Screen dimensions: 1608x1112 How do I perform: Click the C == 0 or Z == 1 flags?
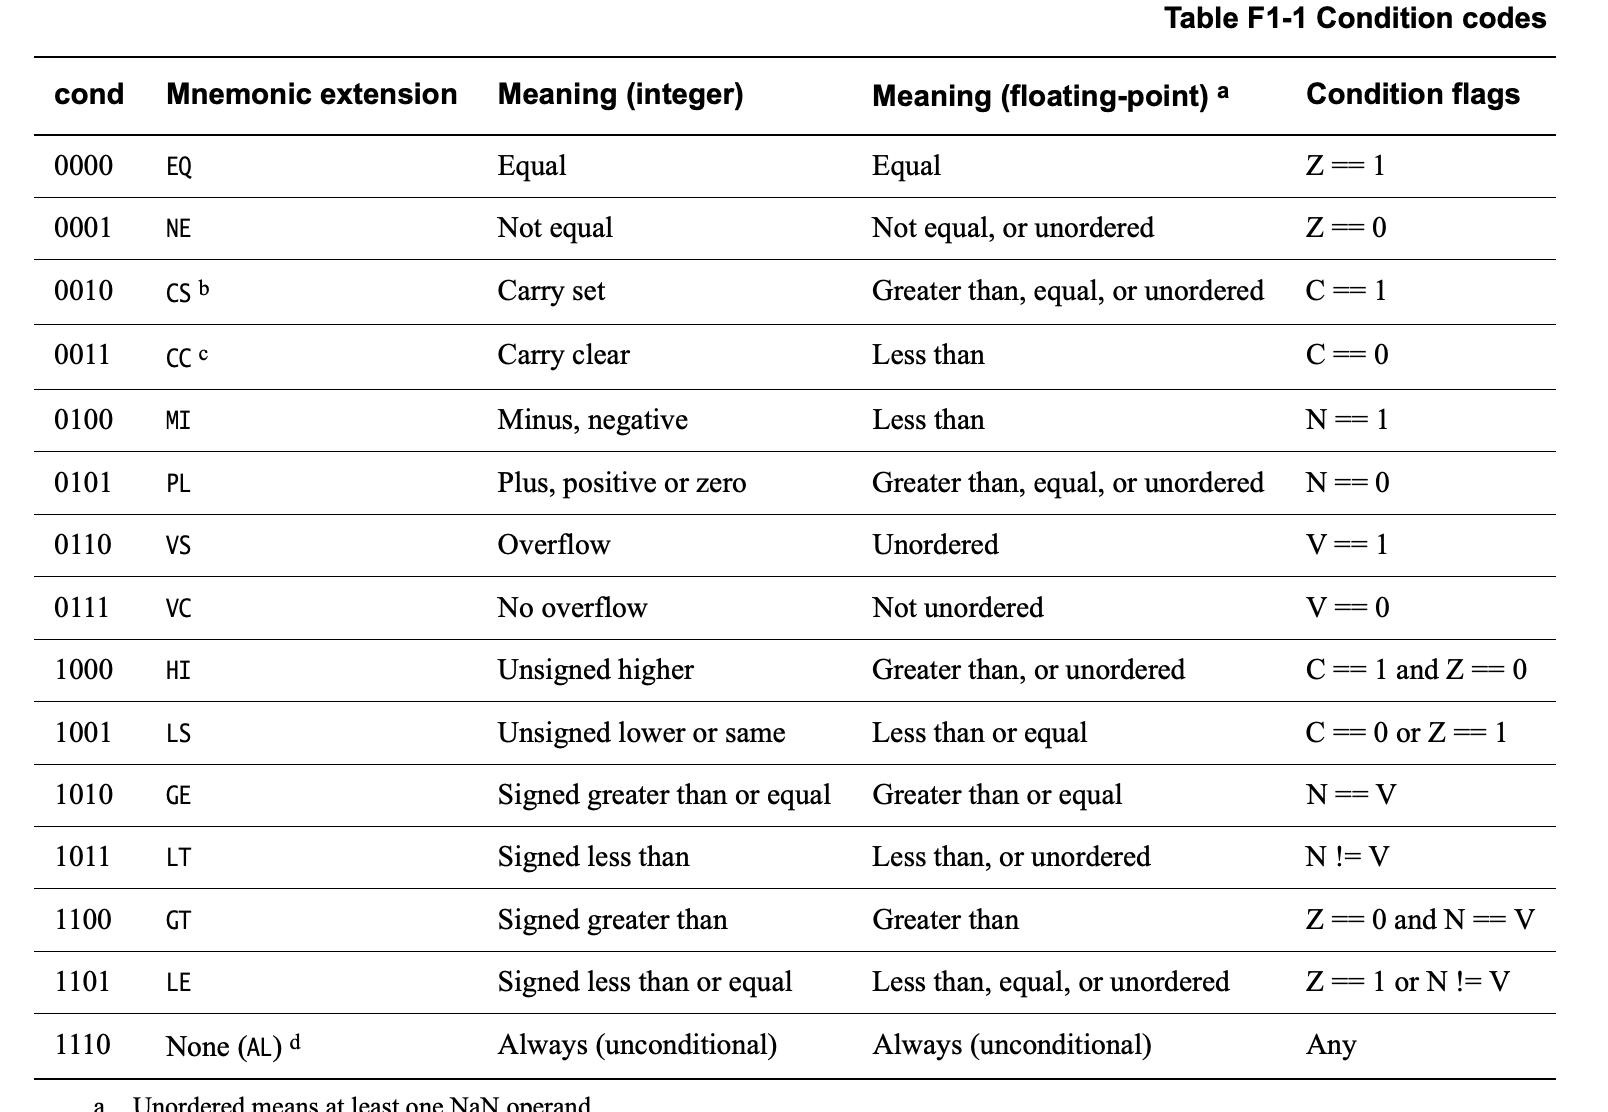click(x=1405, y=733)
